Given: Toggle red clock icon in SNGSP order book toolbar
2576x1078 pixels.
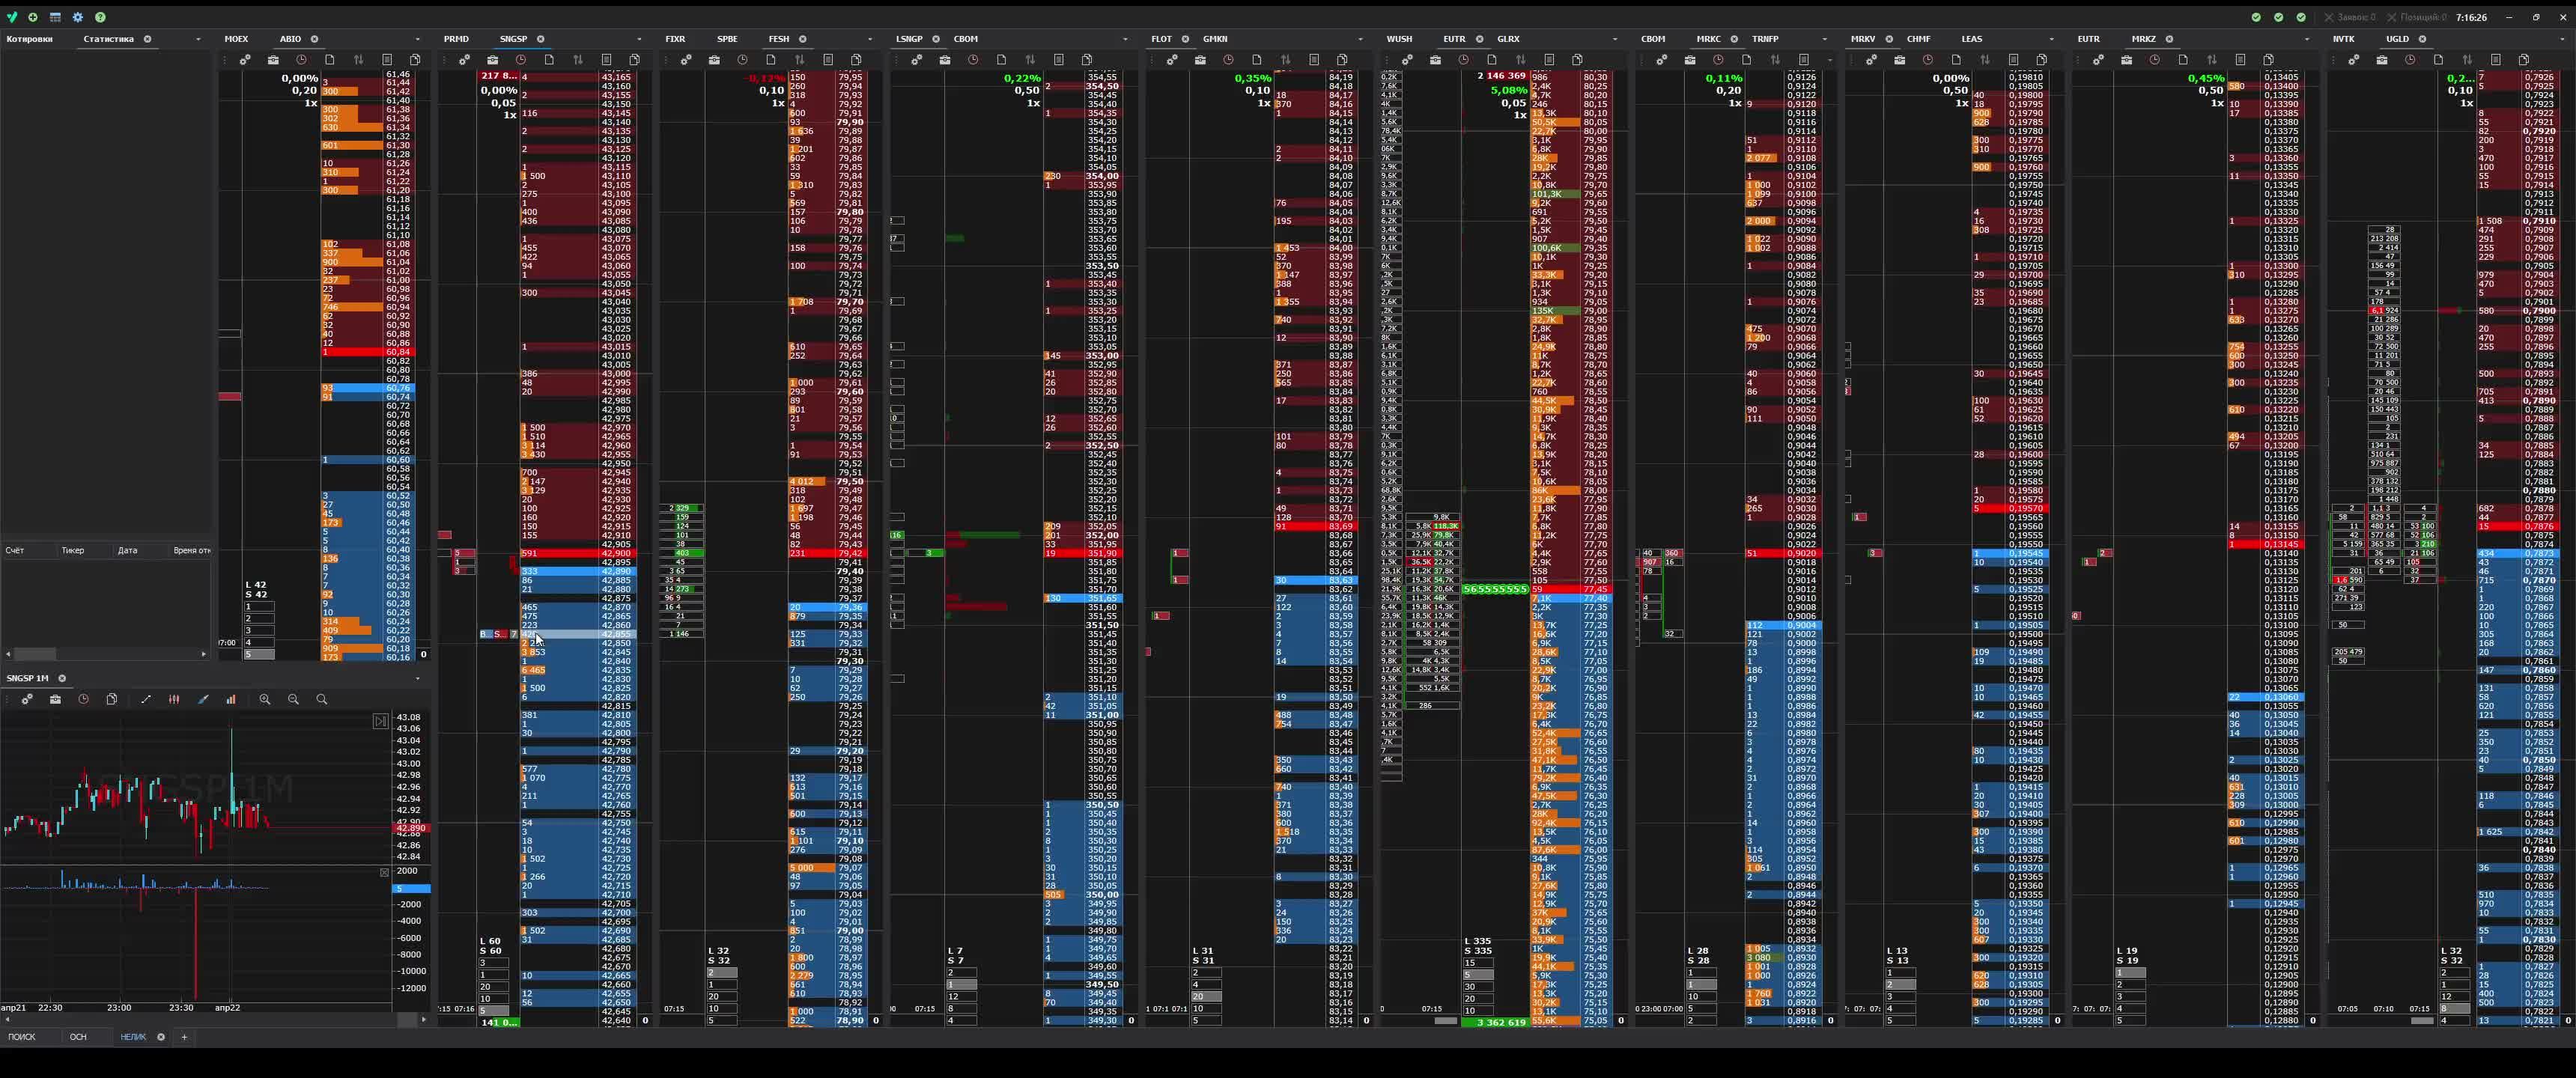Looking at the screenshot, I should pos(521,60).
